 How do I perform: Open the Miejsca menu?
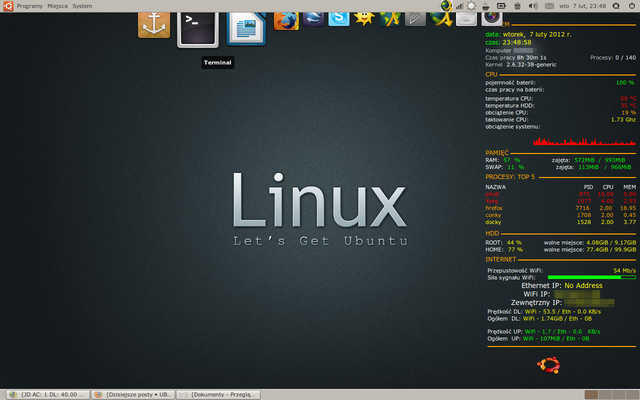point(57,6)
